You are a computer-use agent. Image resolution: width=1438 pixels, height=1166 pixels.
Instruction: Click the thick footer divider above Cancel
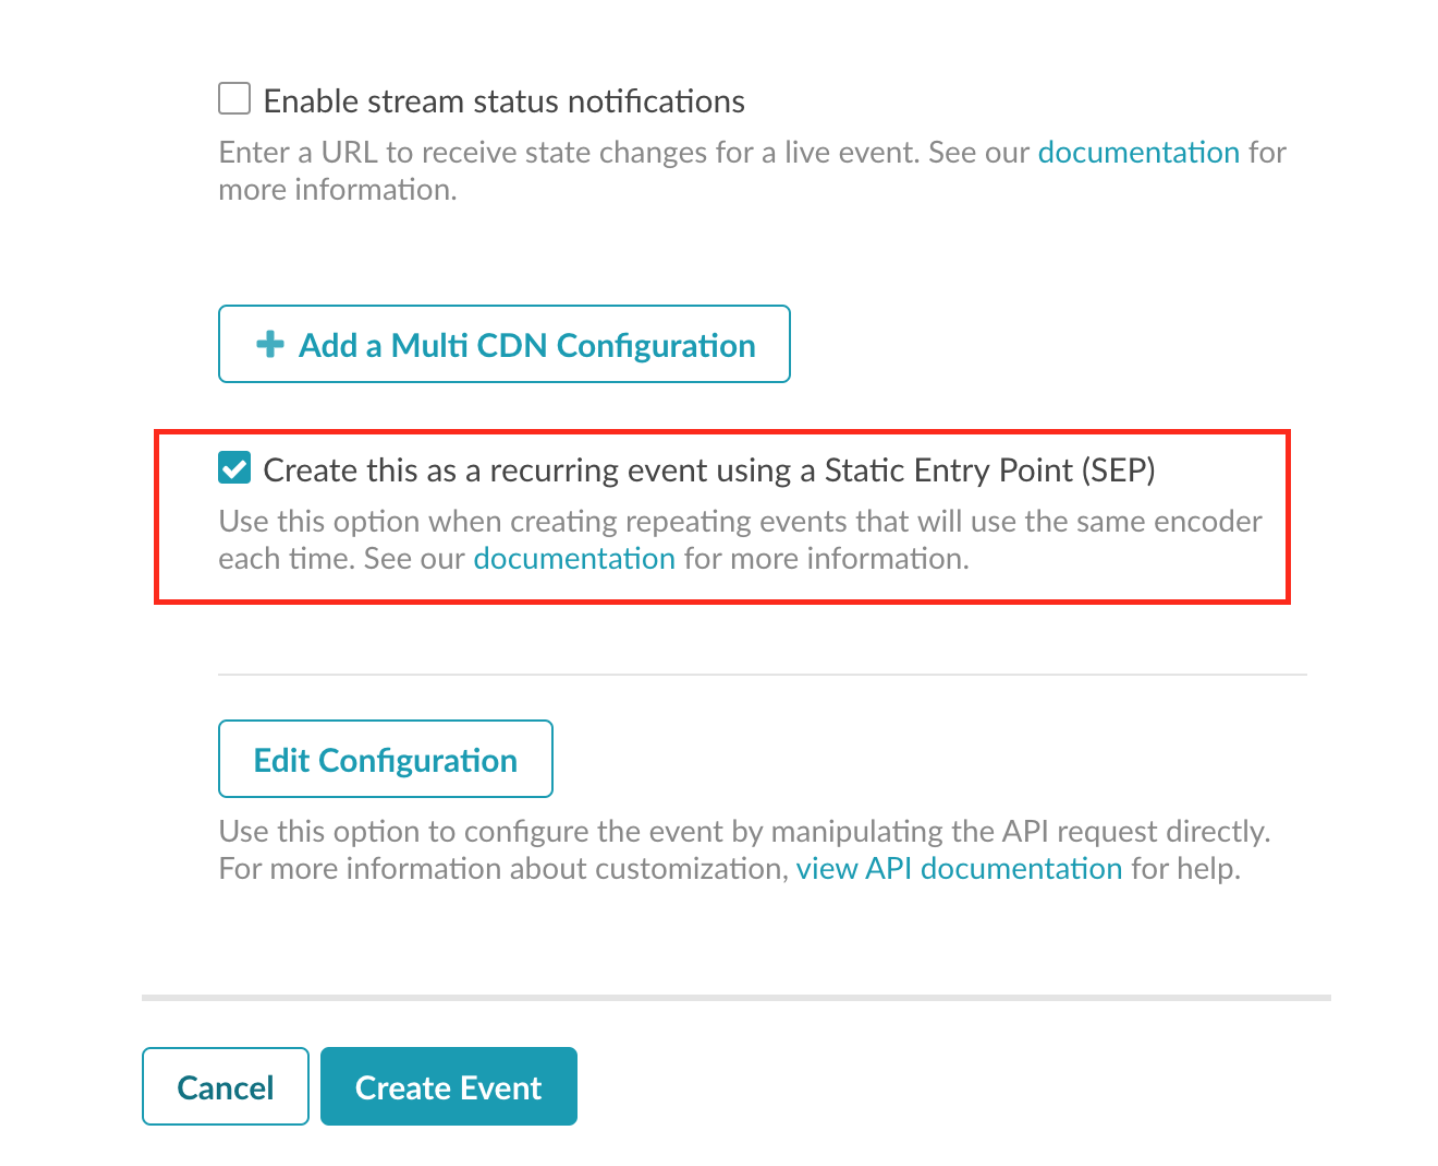tap(736, 997)
